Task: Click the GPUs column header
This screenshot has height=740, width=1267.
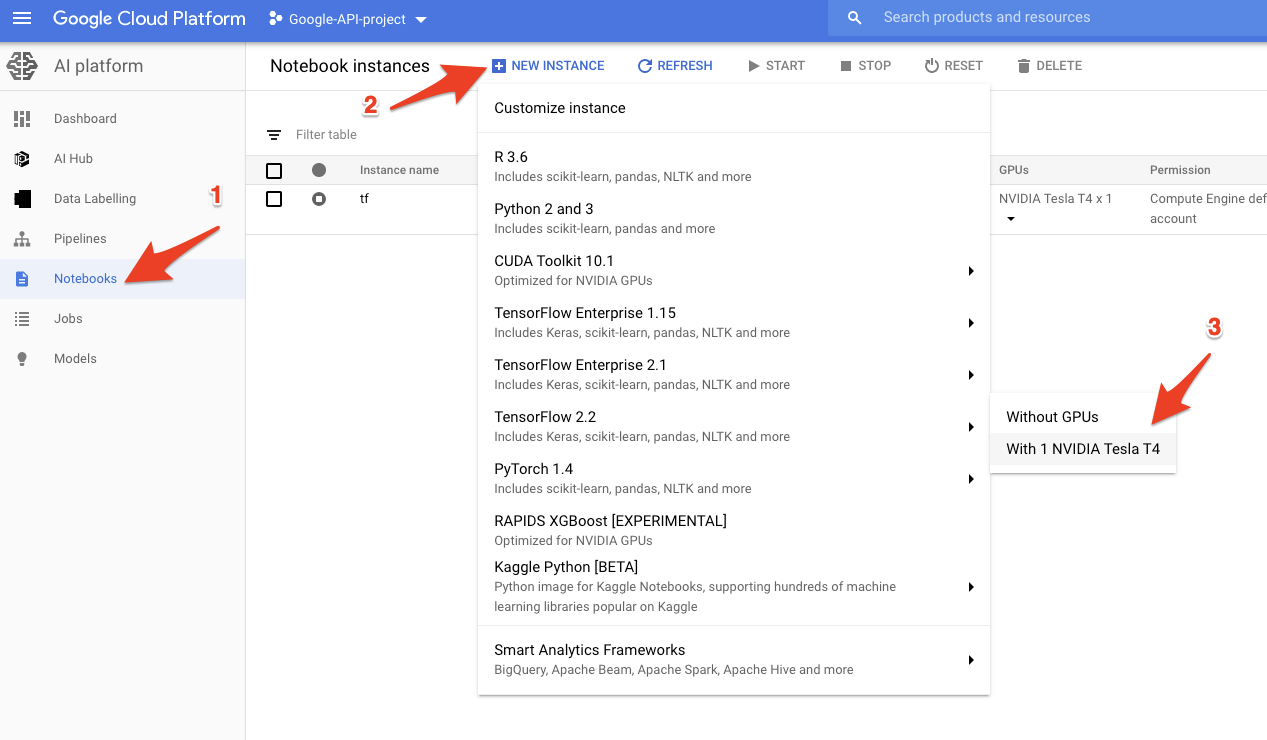Action: 1014,170
